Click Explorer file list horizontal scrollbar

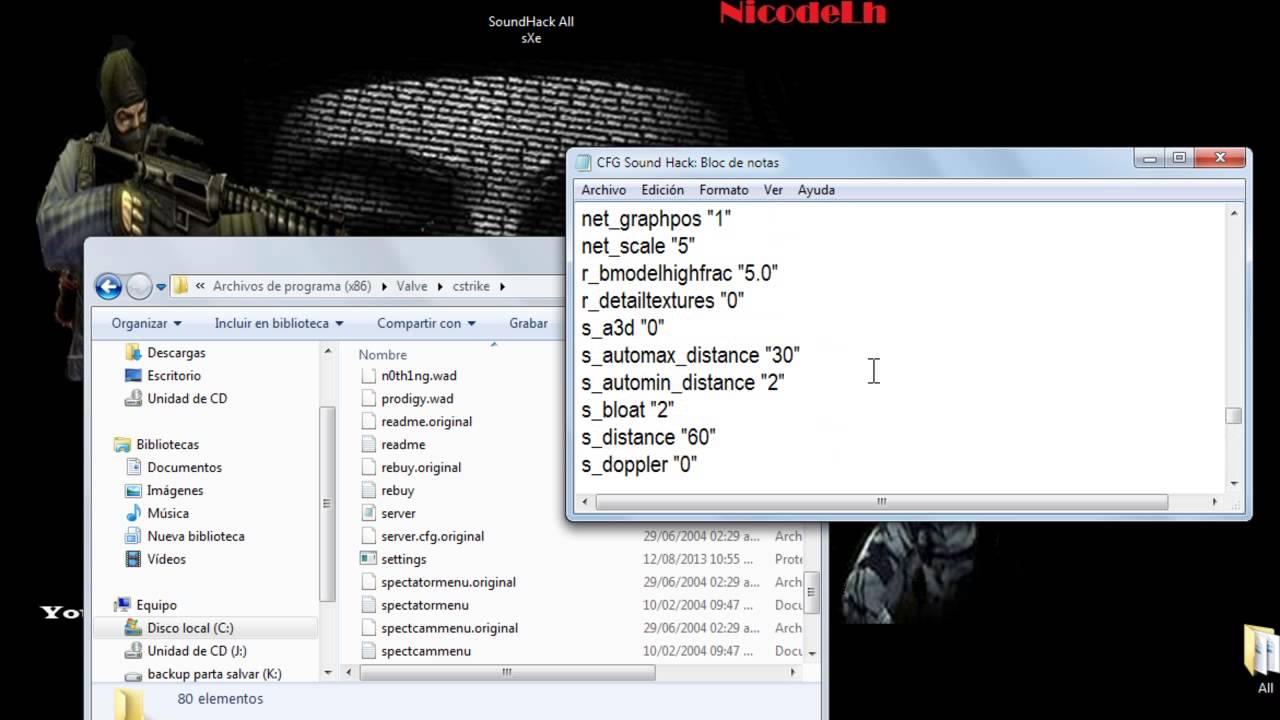[x=507, y=672]
